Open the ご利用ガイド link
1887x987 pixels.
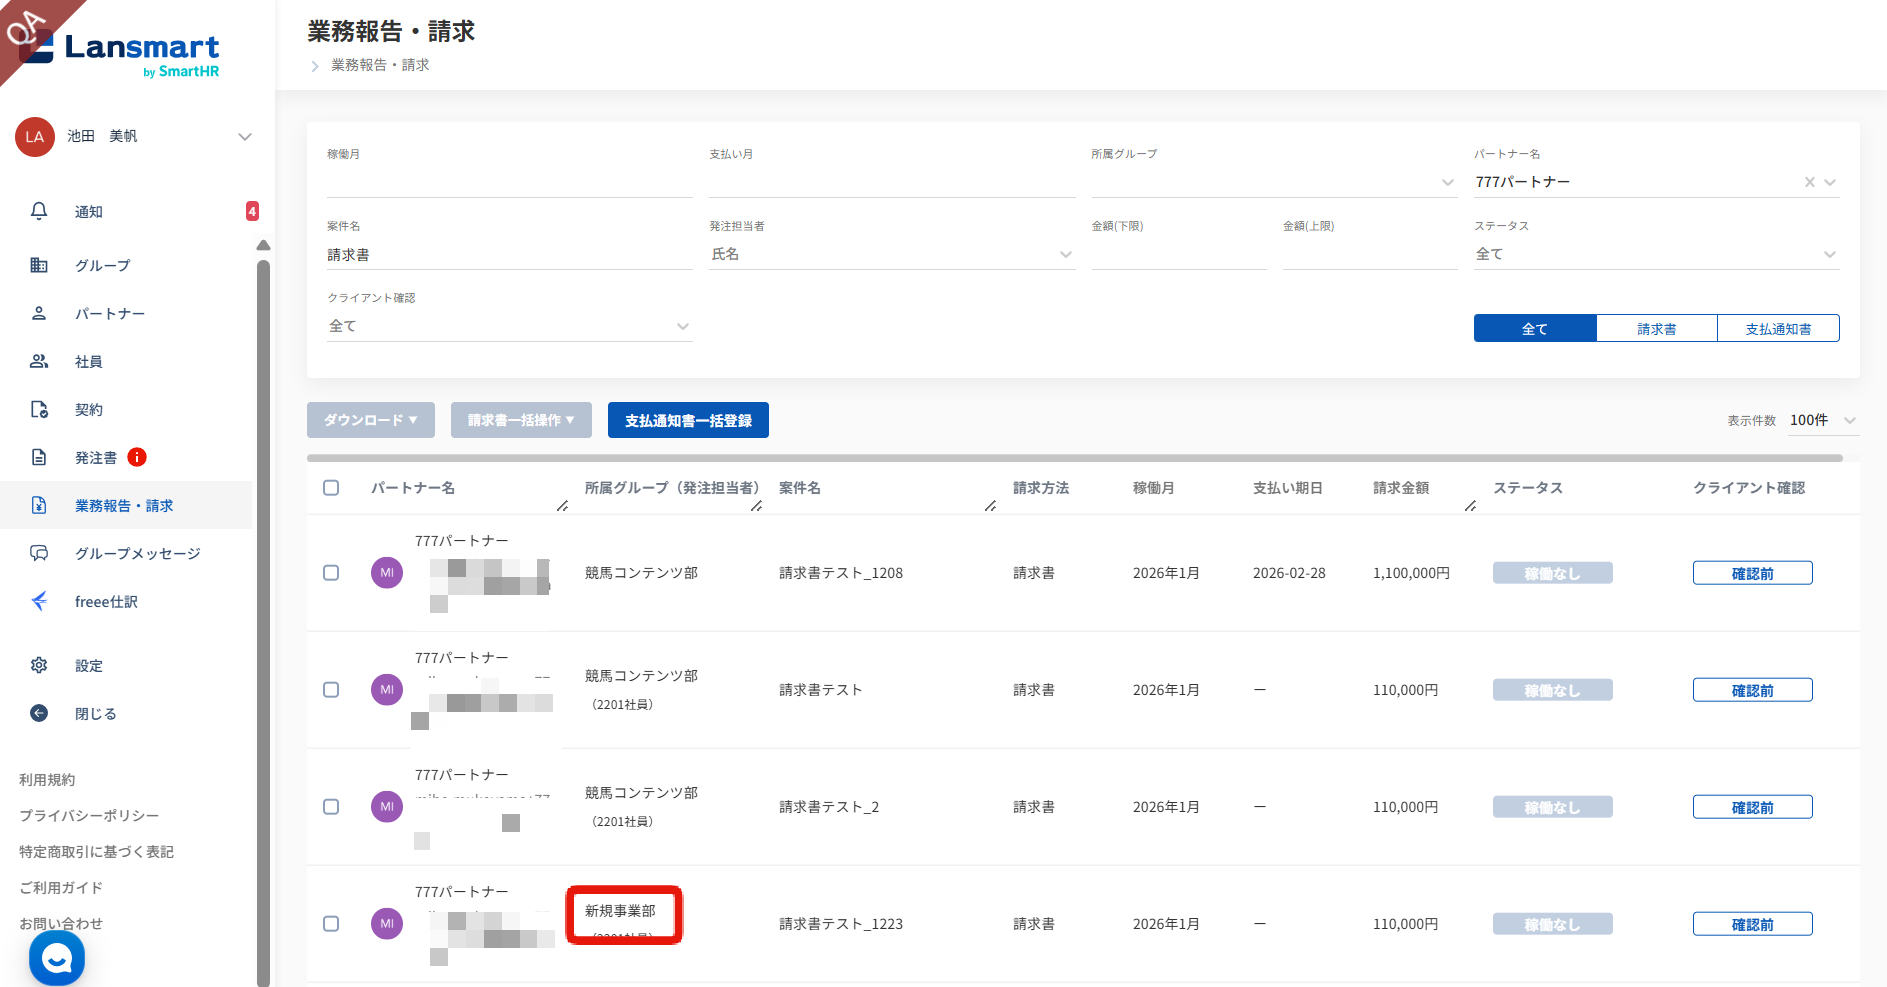61,888
